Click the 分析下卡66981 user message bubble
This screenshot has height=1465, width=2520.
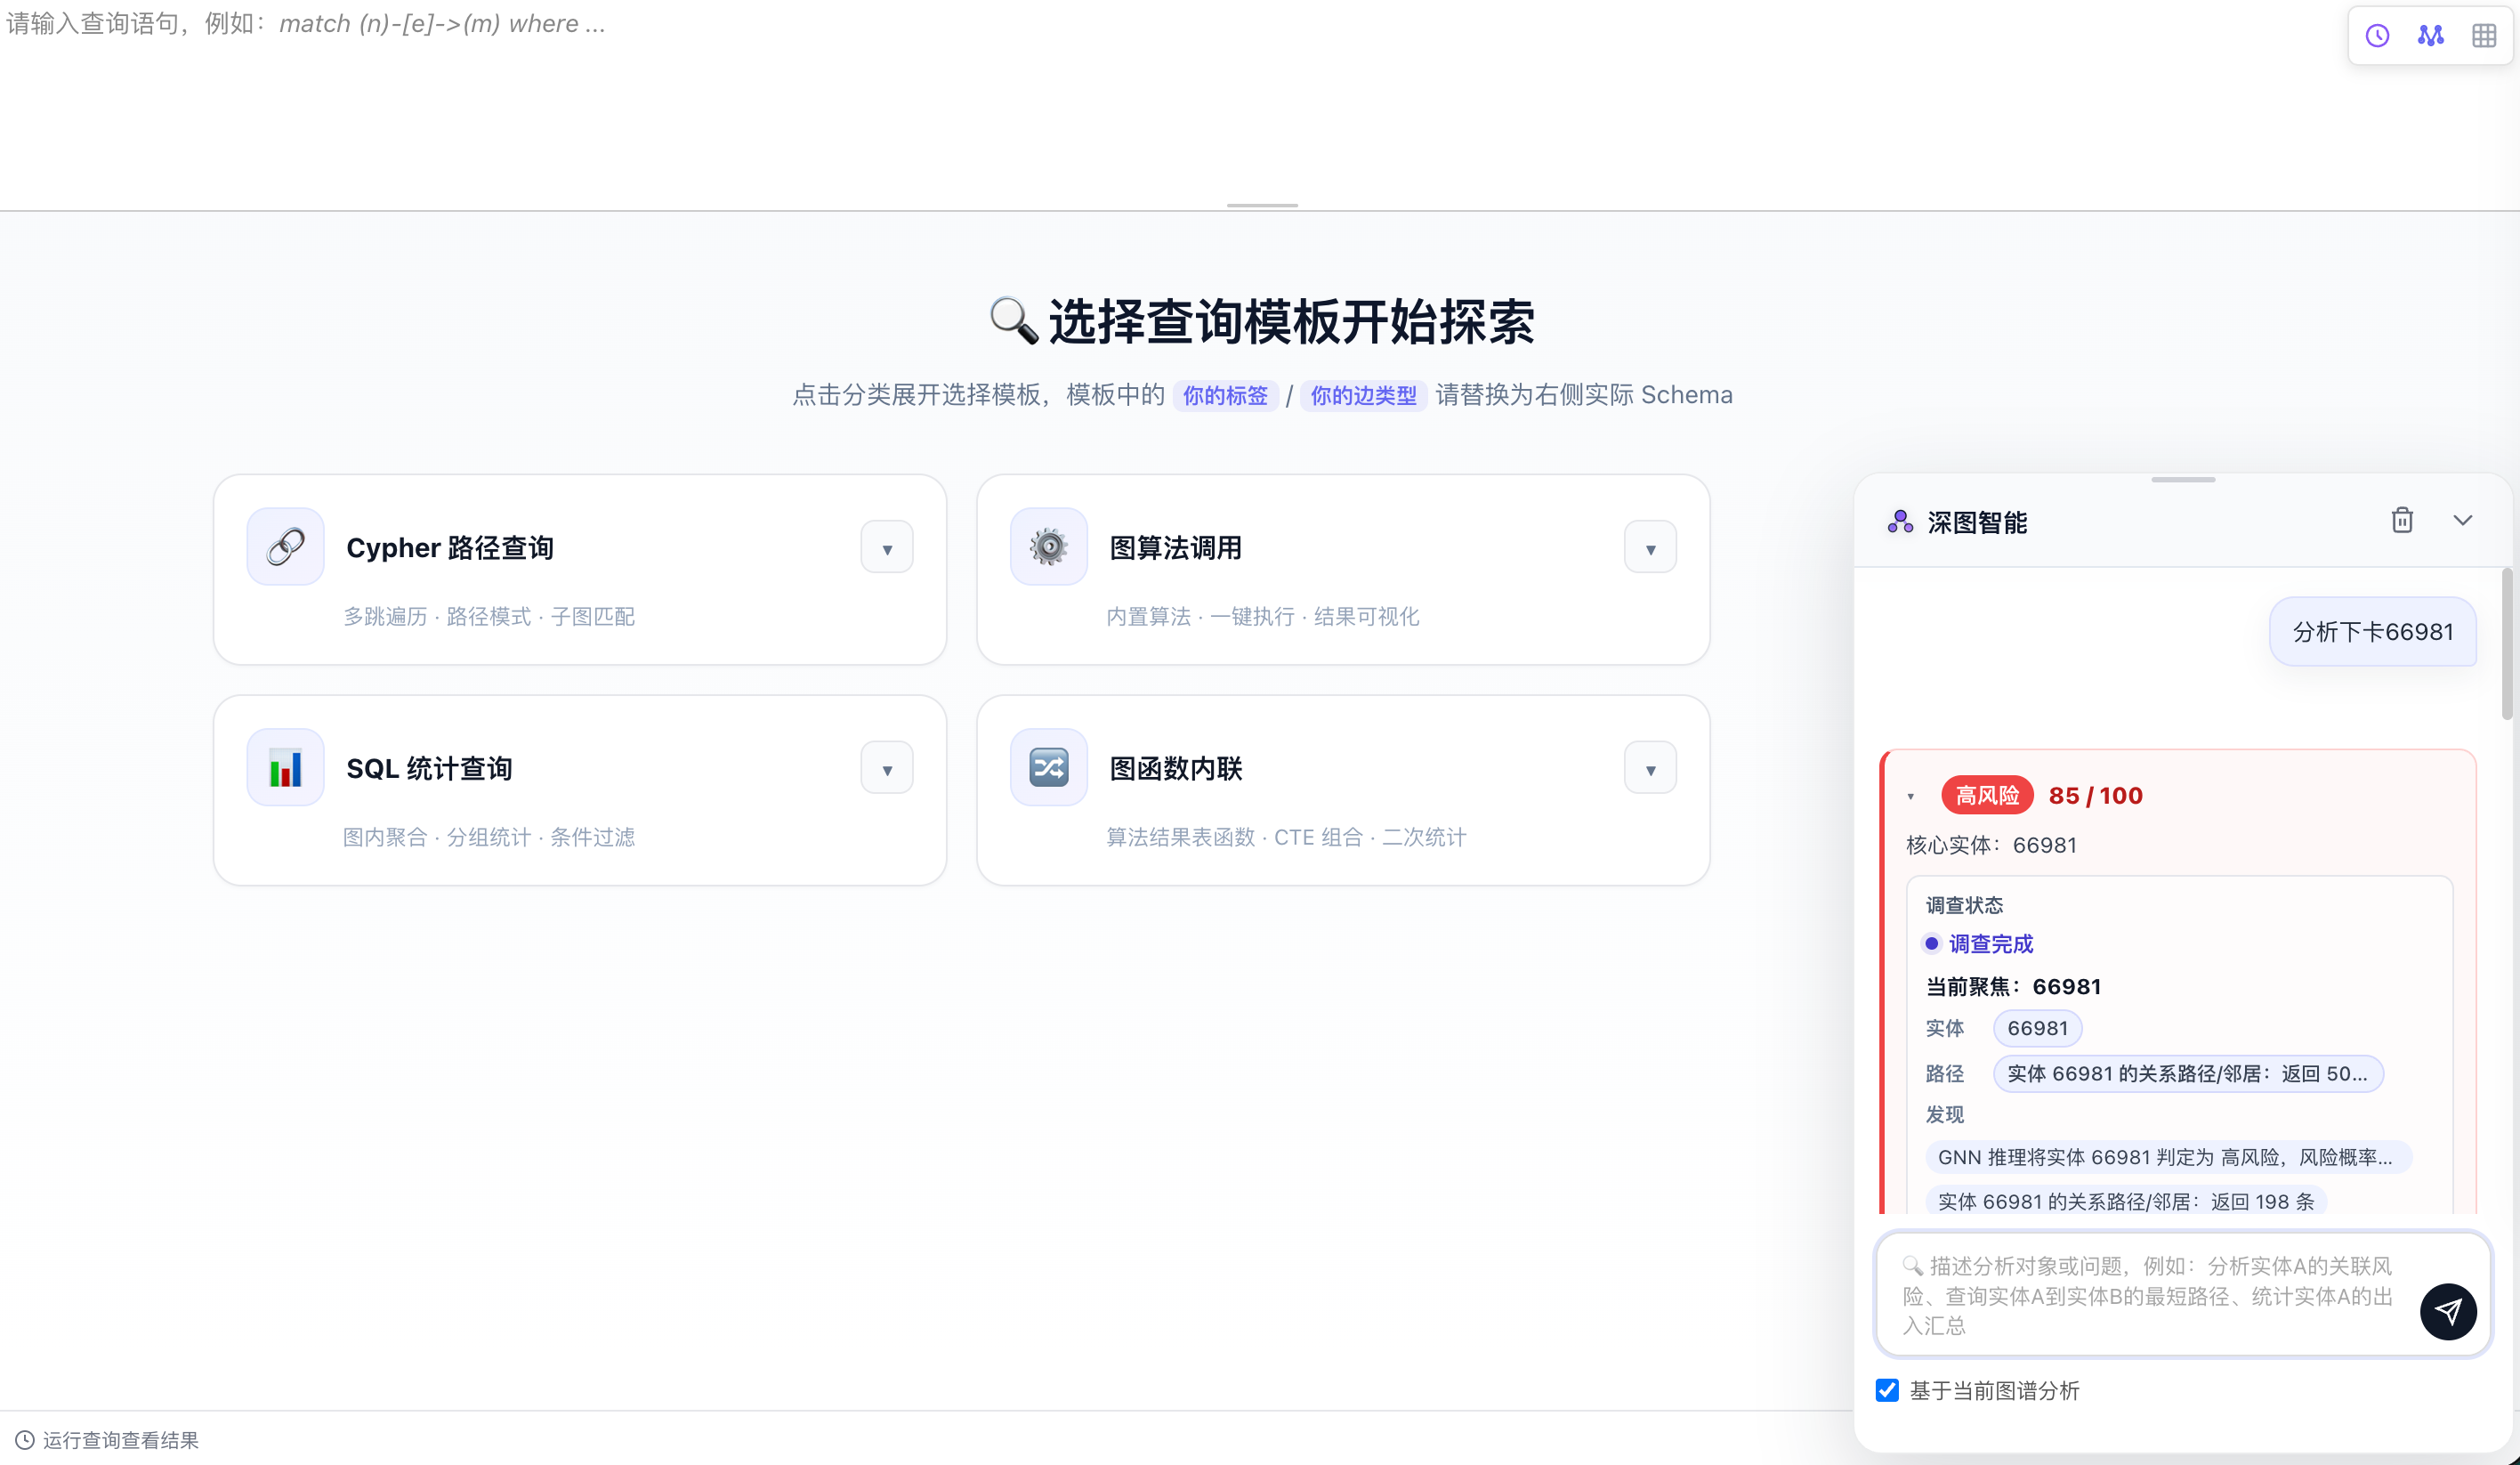pos(2372,632)
